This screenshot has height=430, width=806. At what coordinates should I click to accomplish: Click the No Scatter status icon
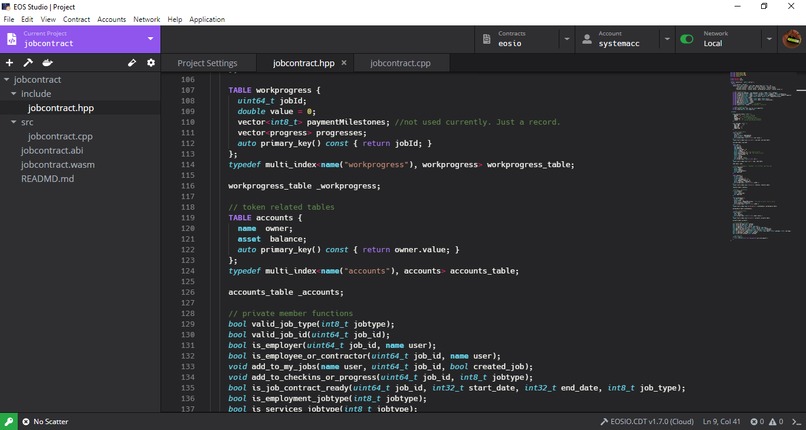[x=26, y=422]
